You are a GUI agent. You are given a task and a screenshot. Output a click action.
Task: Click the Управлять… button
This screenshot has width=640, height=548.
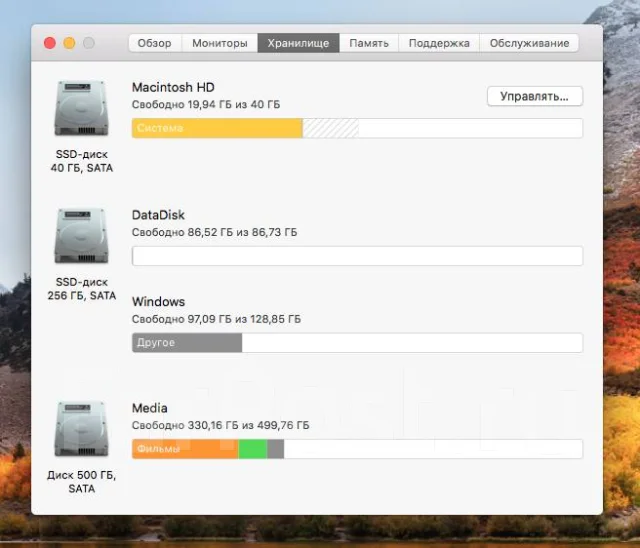tap(535, 96)
